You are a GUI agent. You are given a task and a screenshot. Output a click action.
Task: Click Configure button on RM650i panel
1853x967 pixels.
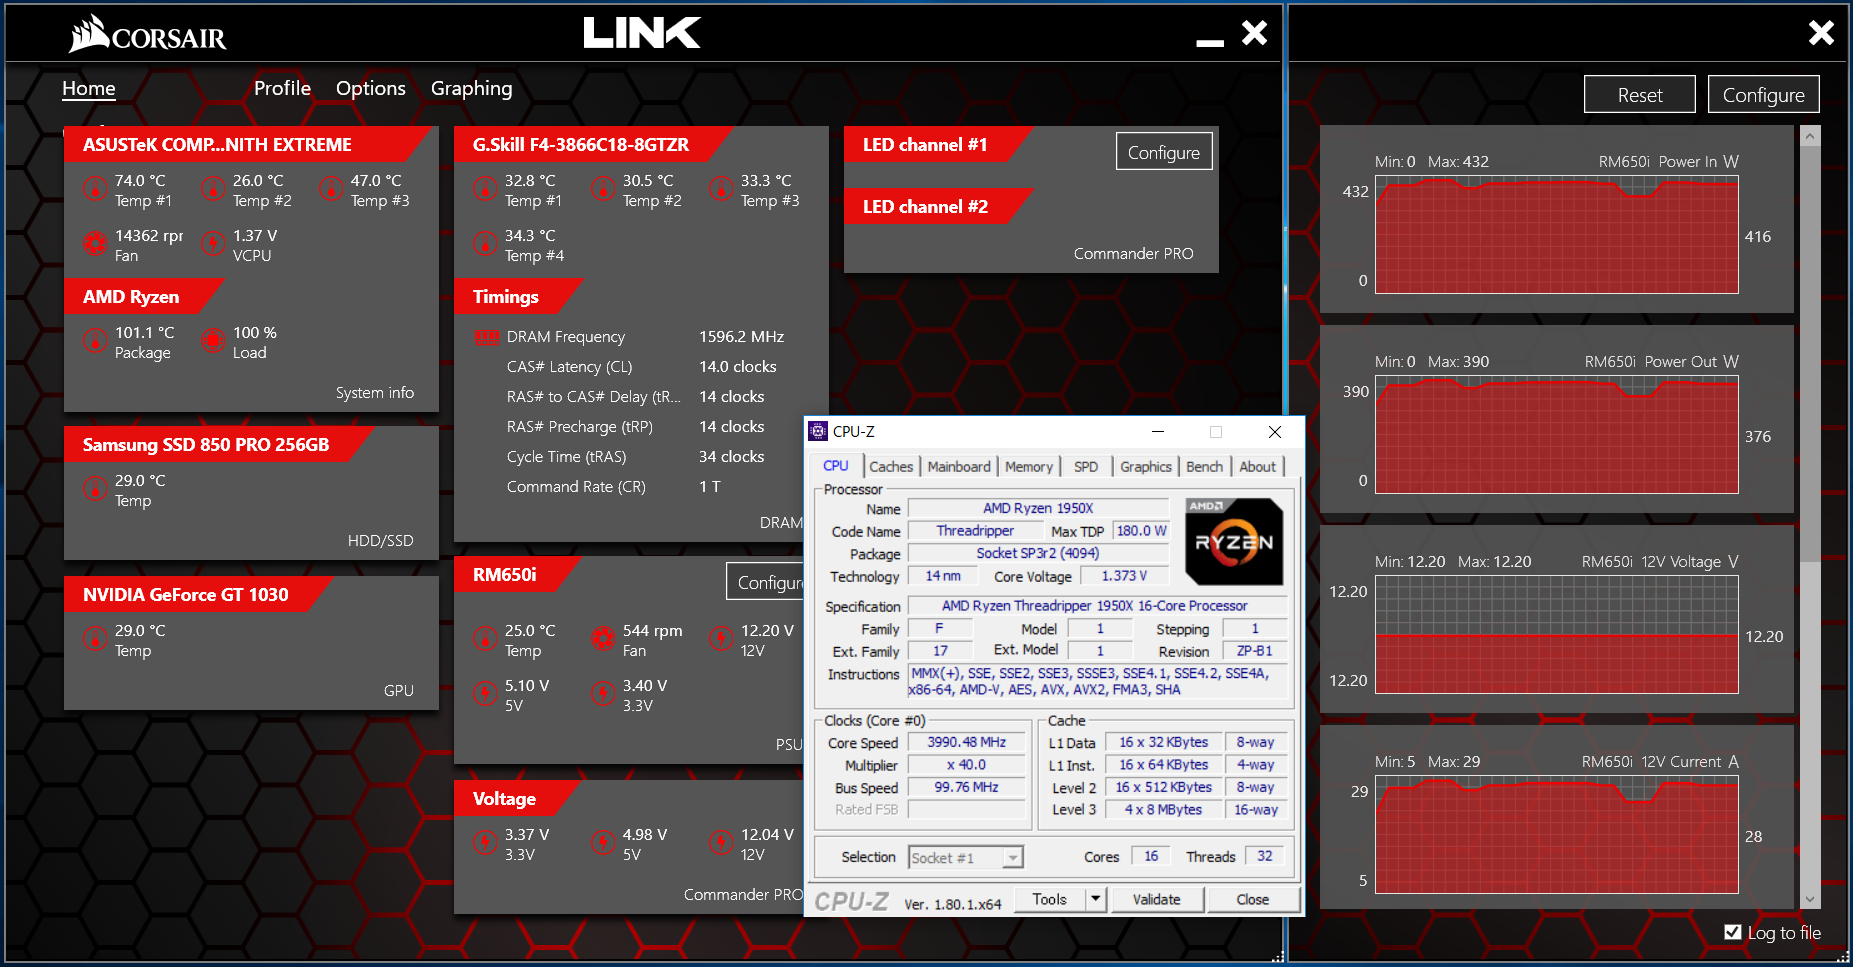click(x=767, y=582)
